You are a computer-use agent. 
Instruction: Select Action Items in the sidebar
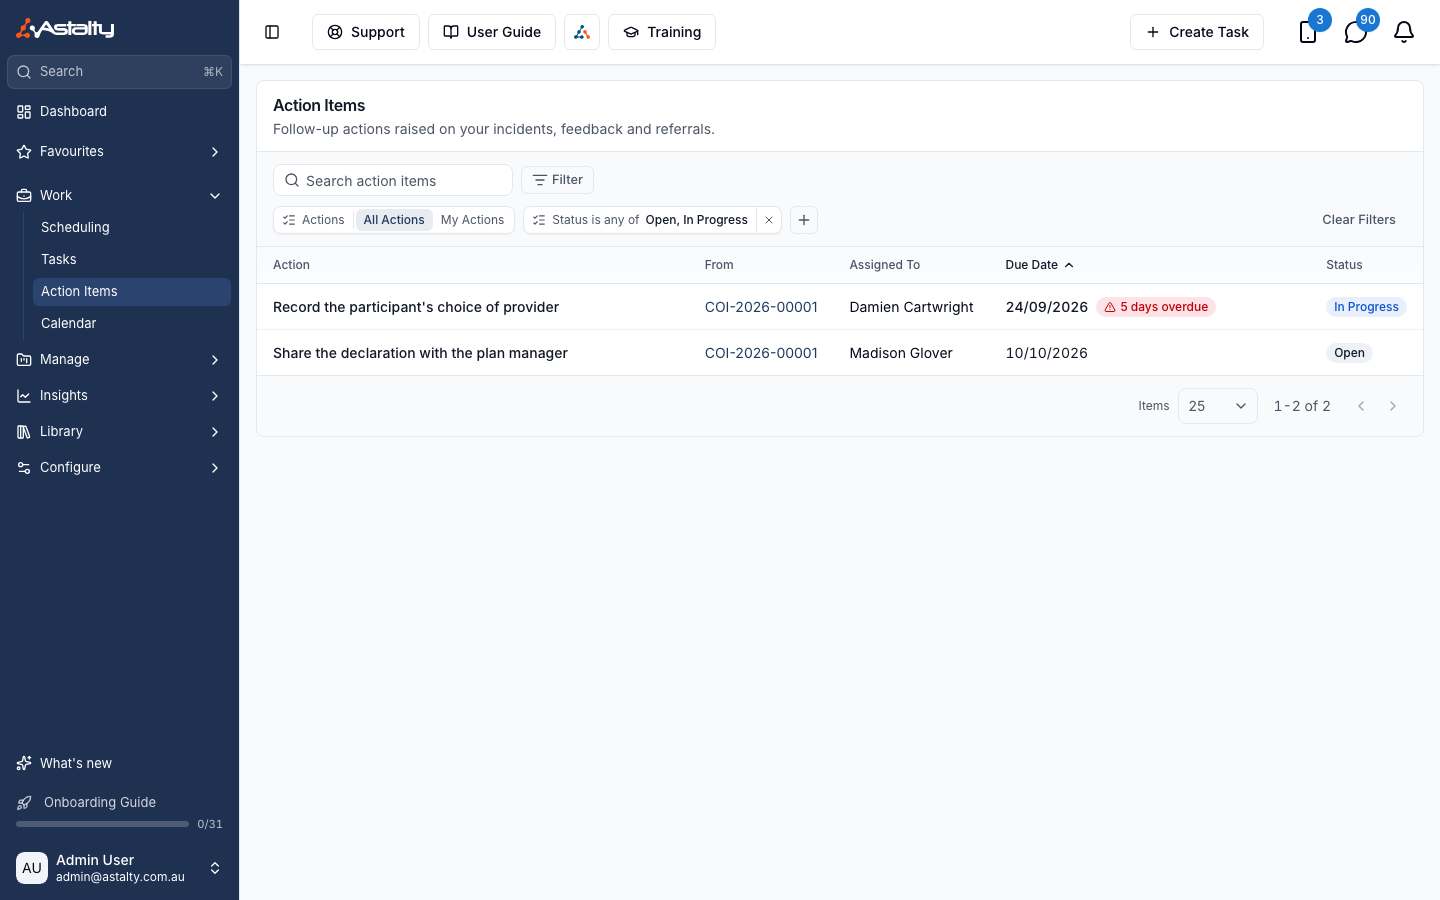[x=132, y=292]
